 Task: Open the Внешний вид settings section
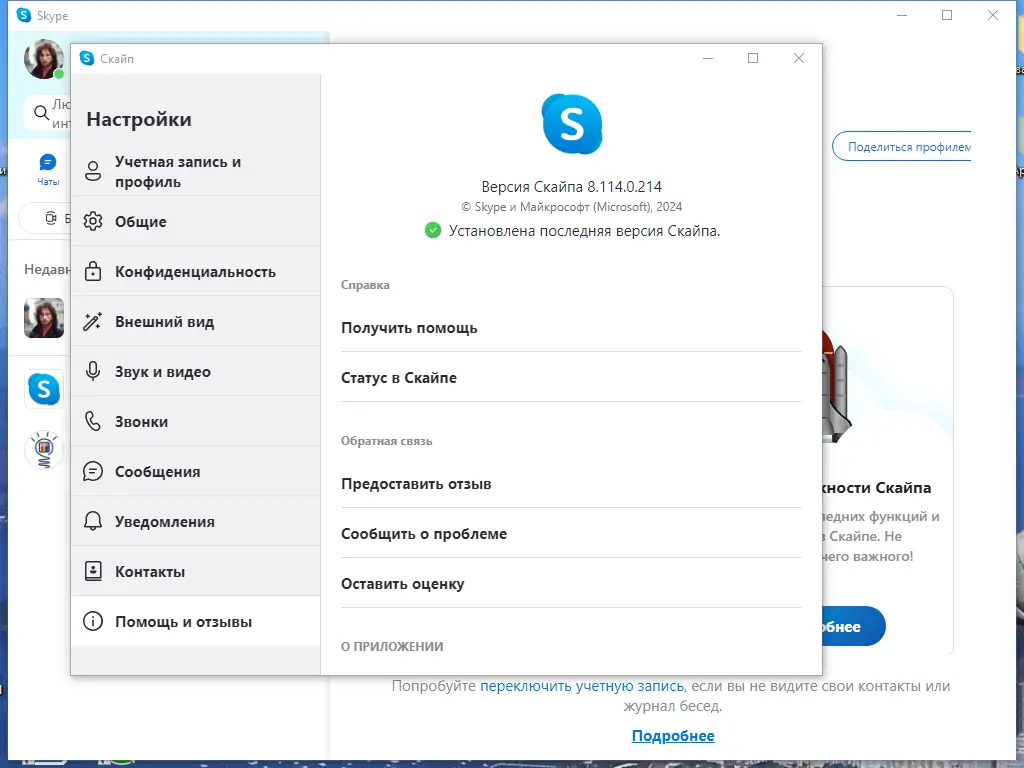[195, 321]
